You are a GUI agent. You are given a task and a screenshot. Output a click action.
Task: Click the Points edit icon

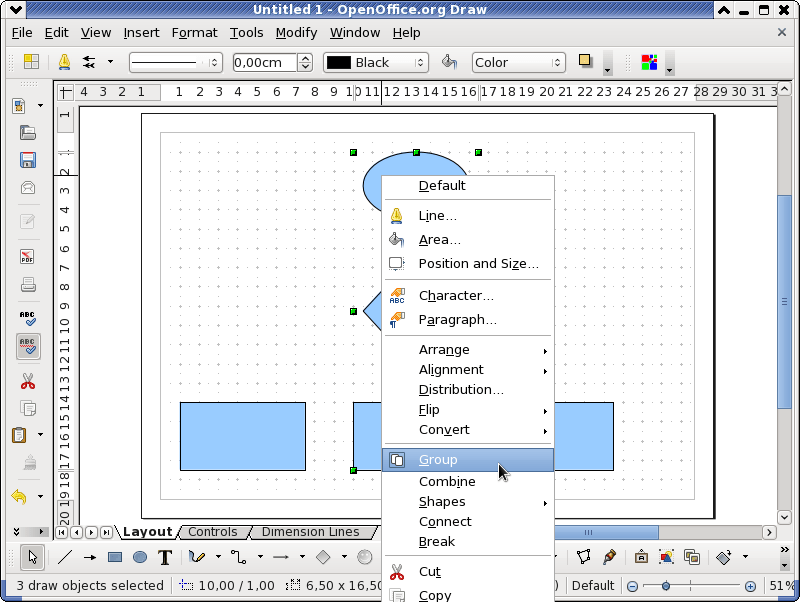click(x=584, y=557)
